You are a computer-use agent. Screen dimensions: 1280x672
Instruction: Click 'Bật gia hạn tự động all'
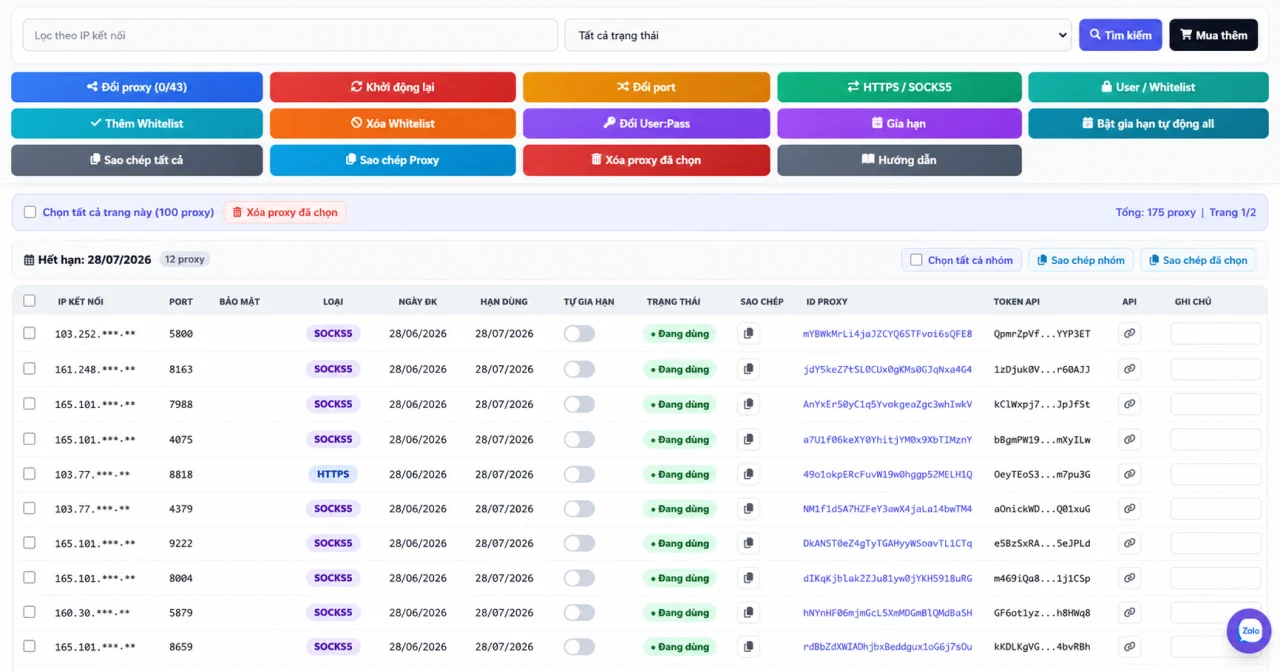pos(1148,123)
